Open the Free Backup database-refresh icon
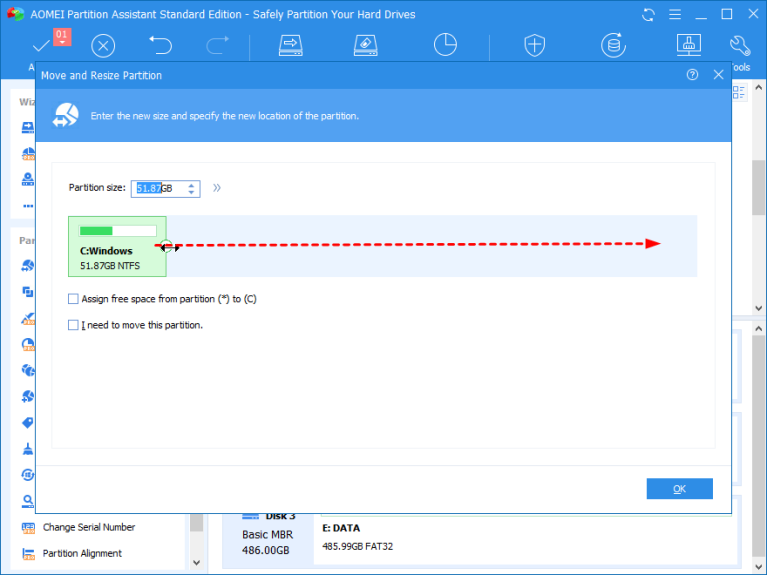The height and width of the screenshot is (576, 768). pos(613,46)
